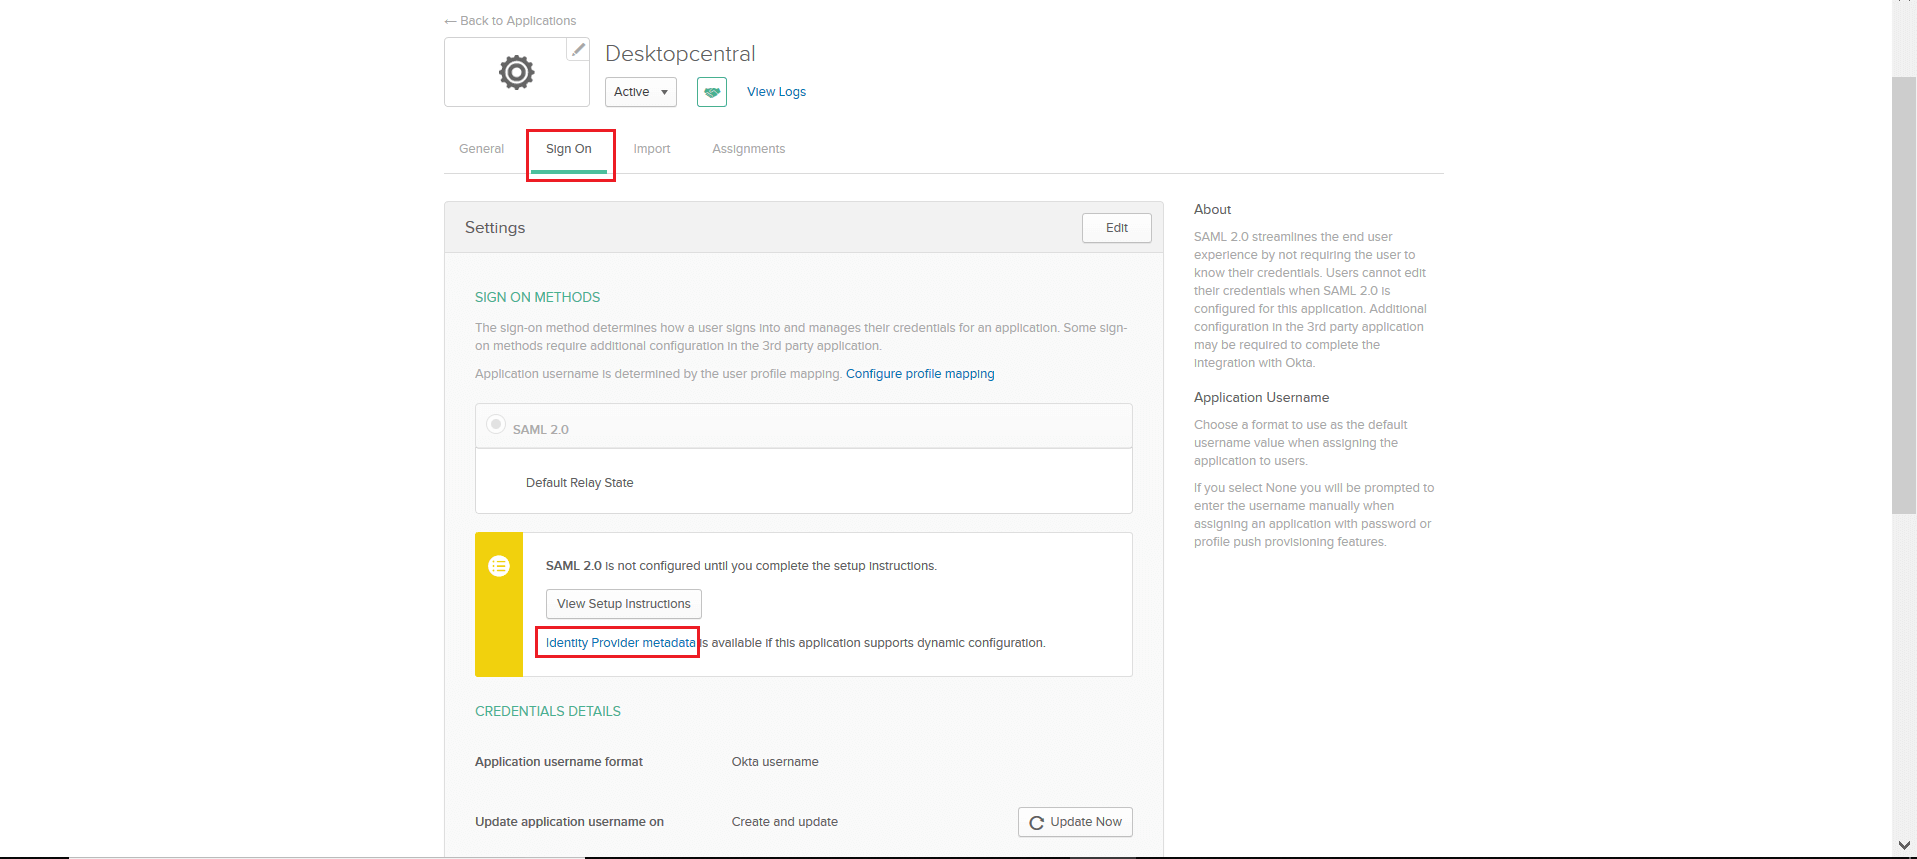
Task: Click the Edit settings button
Action: click(1117, 228)
